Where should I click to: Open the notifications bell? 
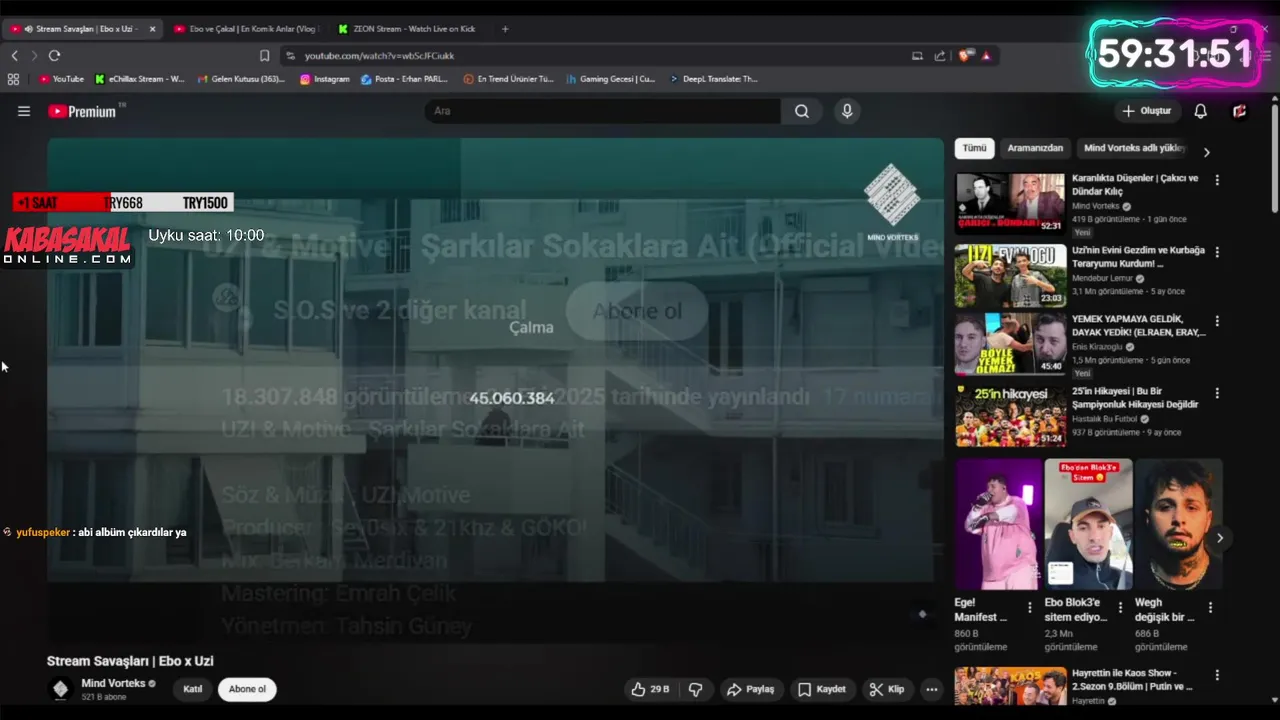click(x=1201, y=111)
